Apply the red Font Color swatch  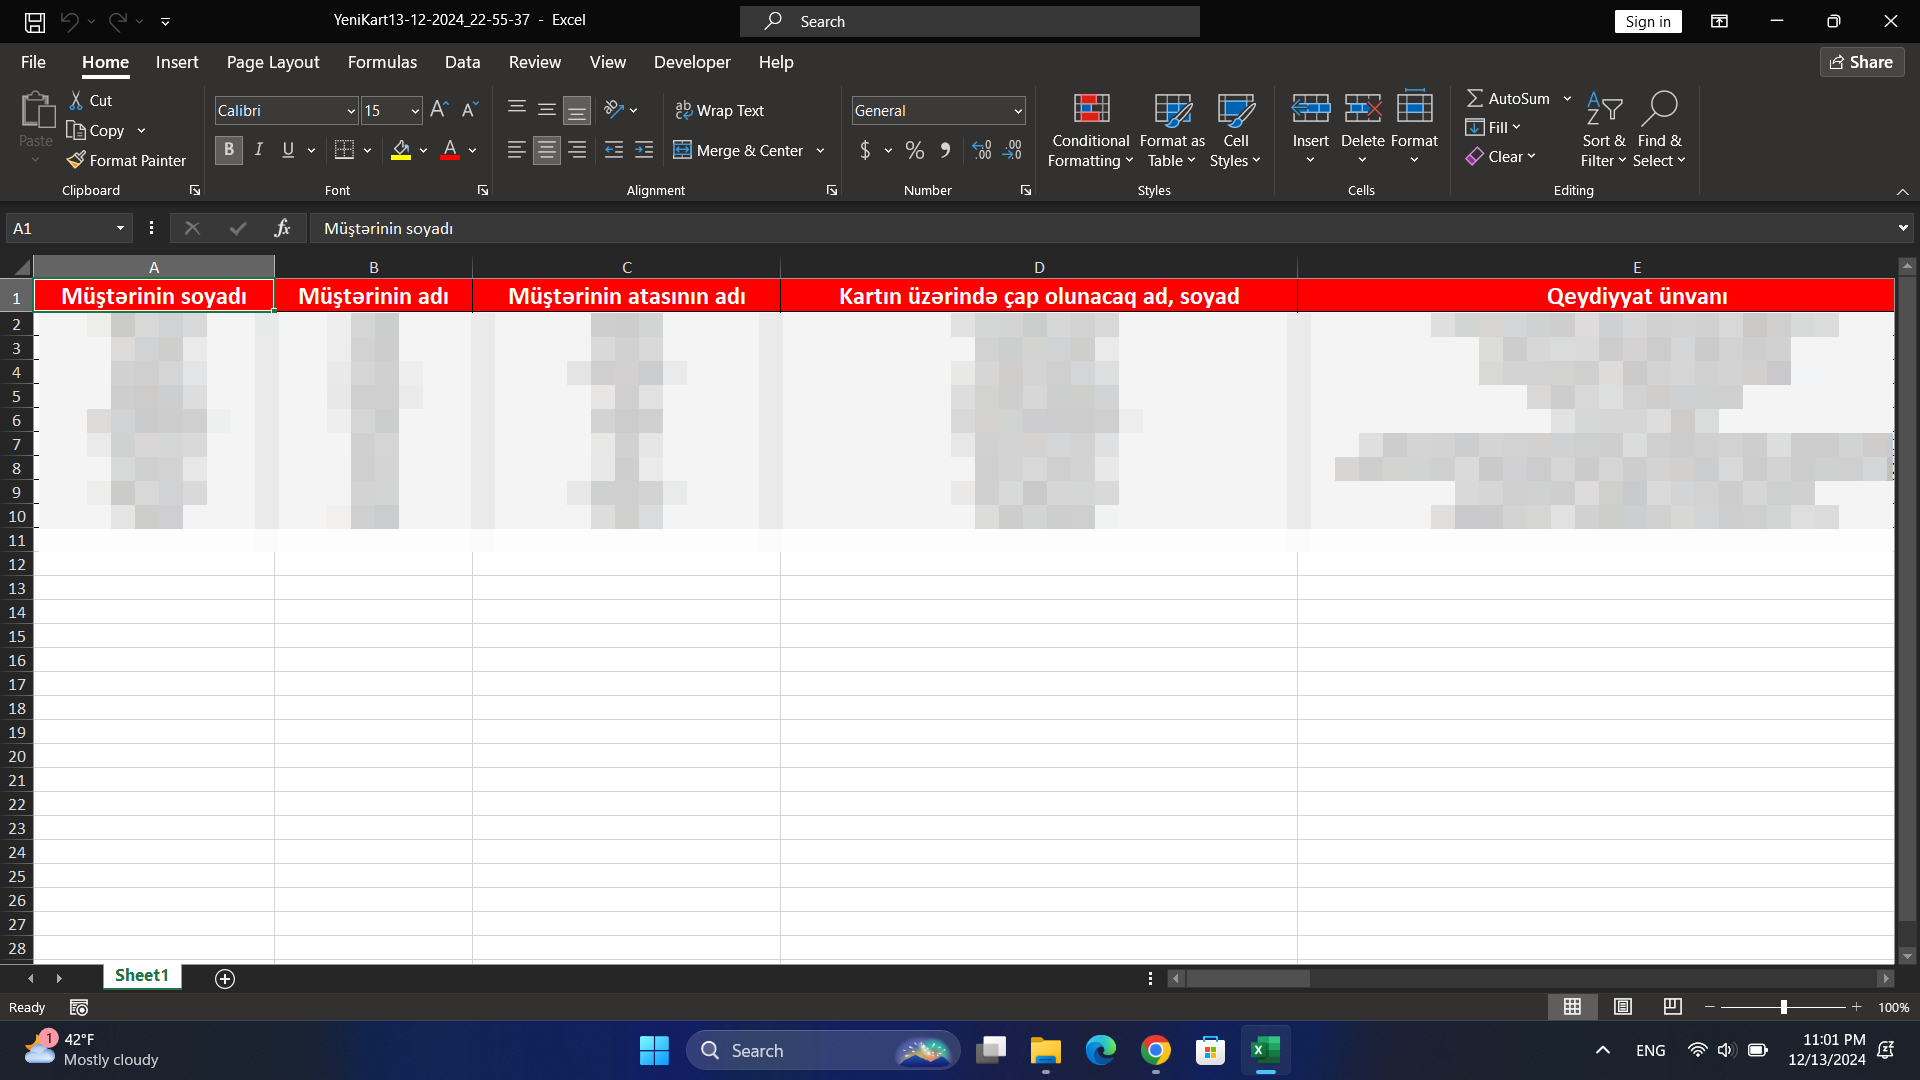450,150
